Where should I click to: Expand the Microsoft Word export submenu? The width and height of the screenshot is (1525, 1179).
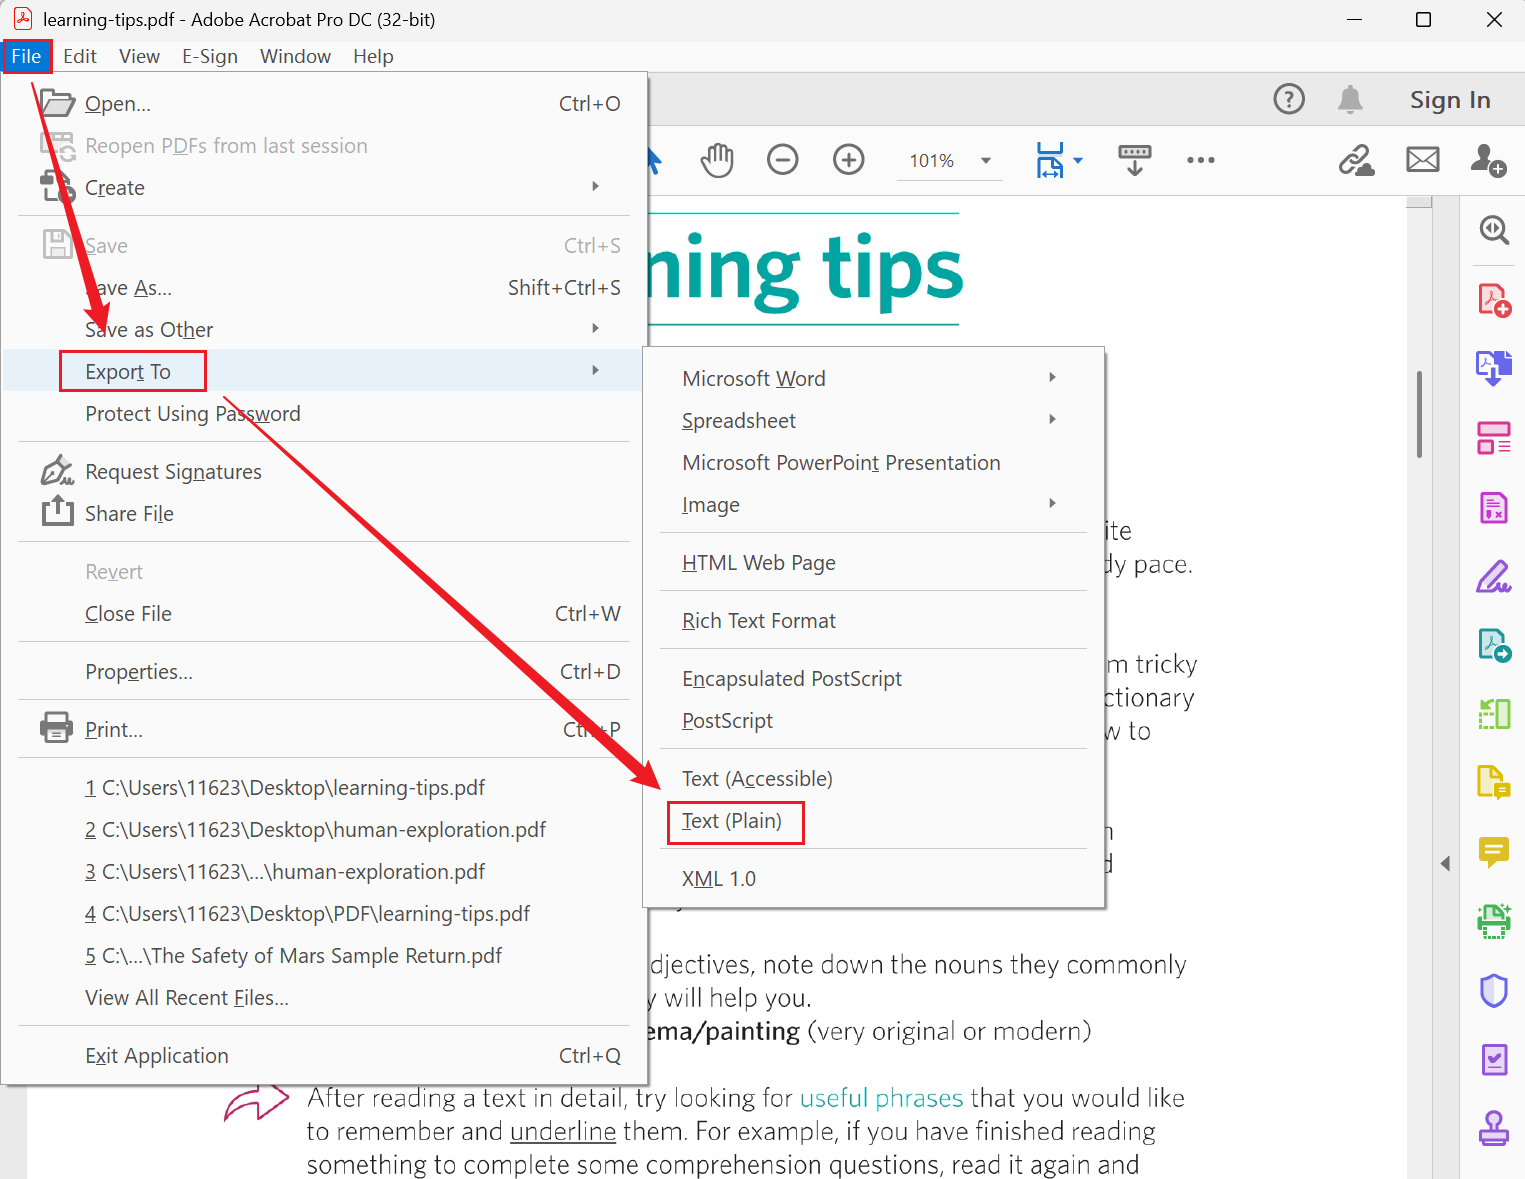[1052, 378]
